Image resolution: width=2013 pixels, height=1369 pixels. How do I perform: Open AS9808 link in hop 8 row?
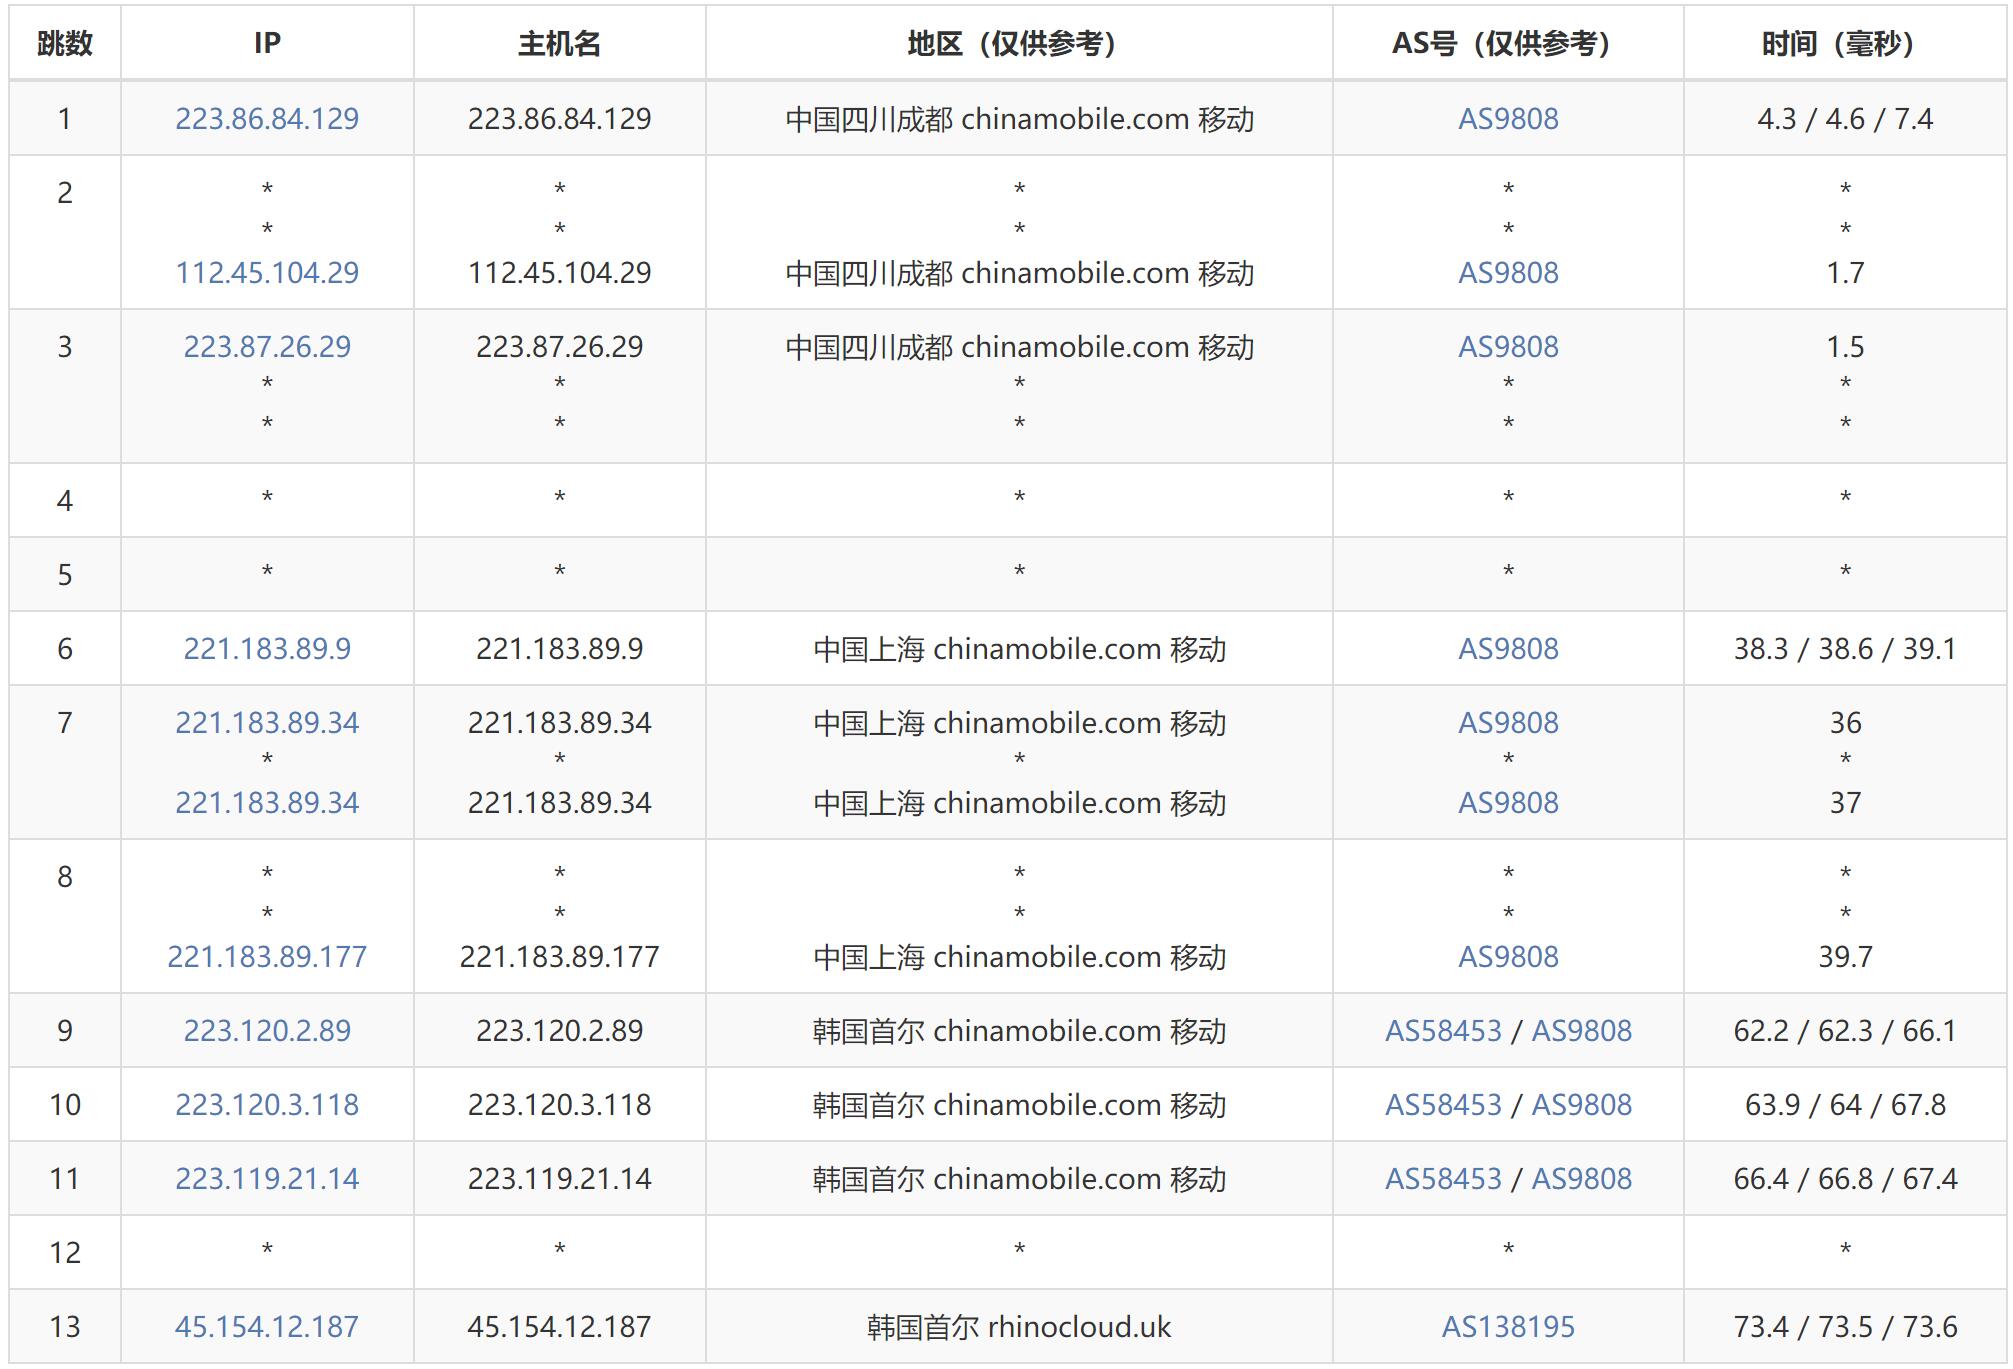click(x=1508, y=957)
